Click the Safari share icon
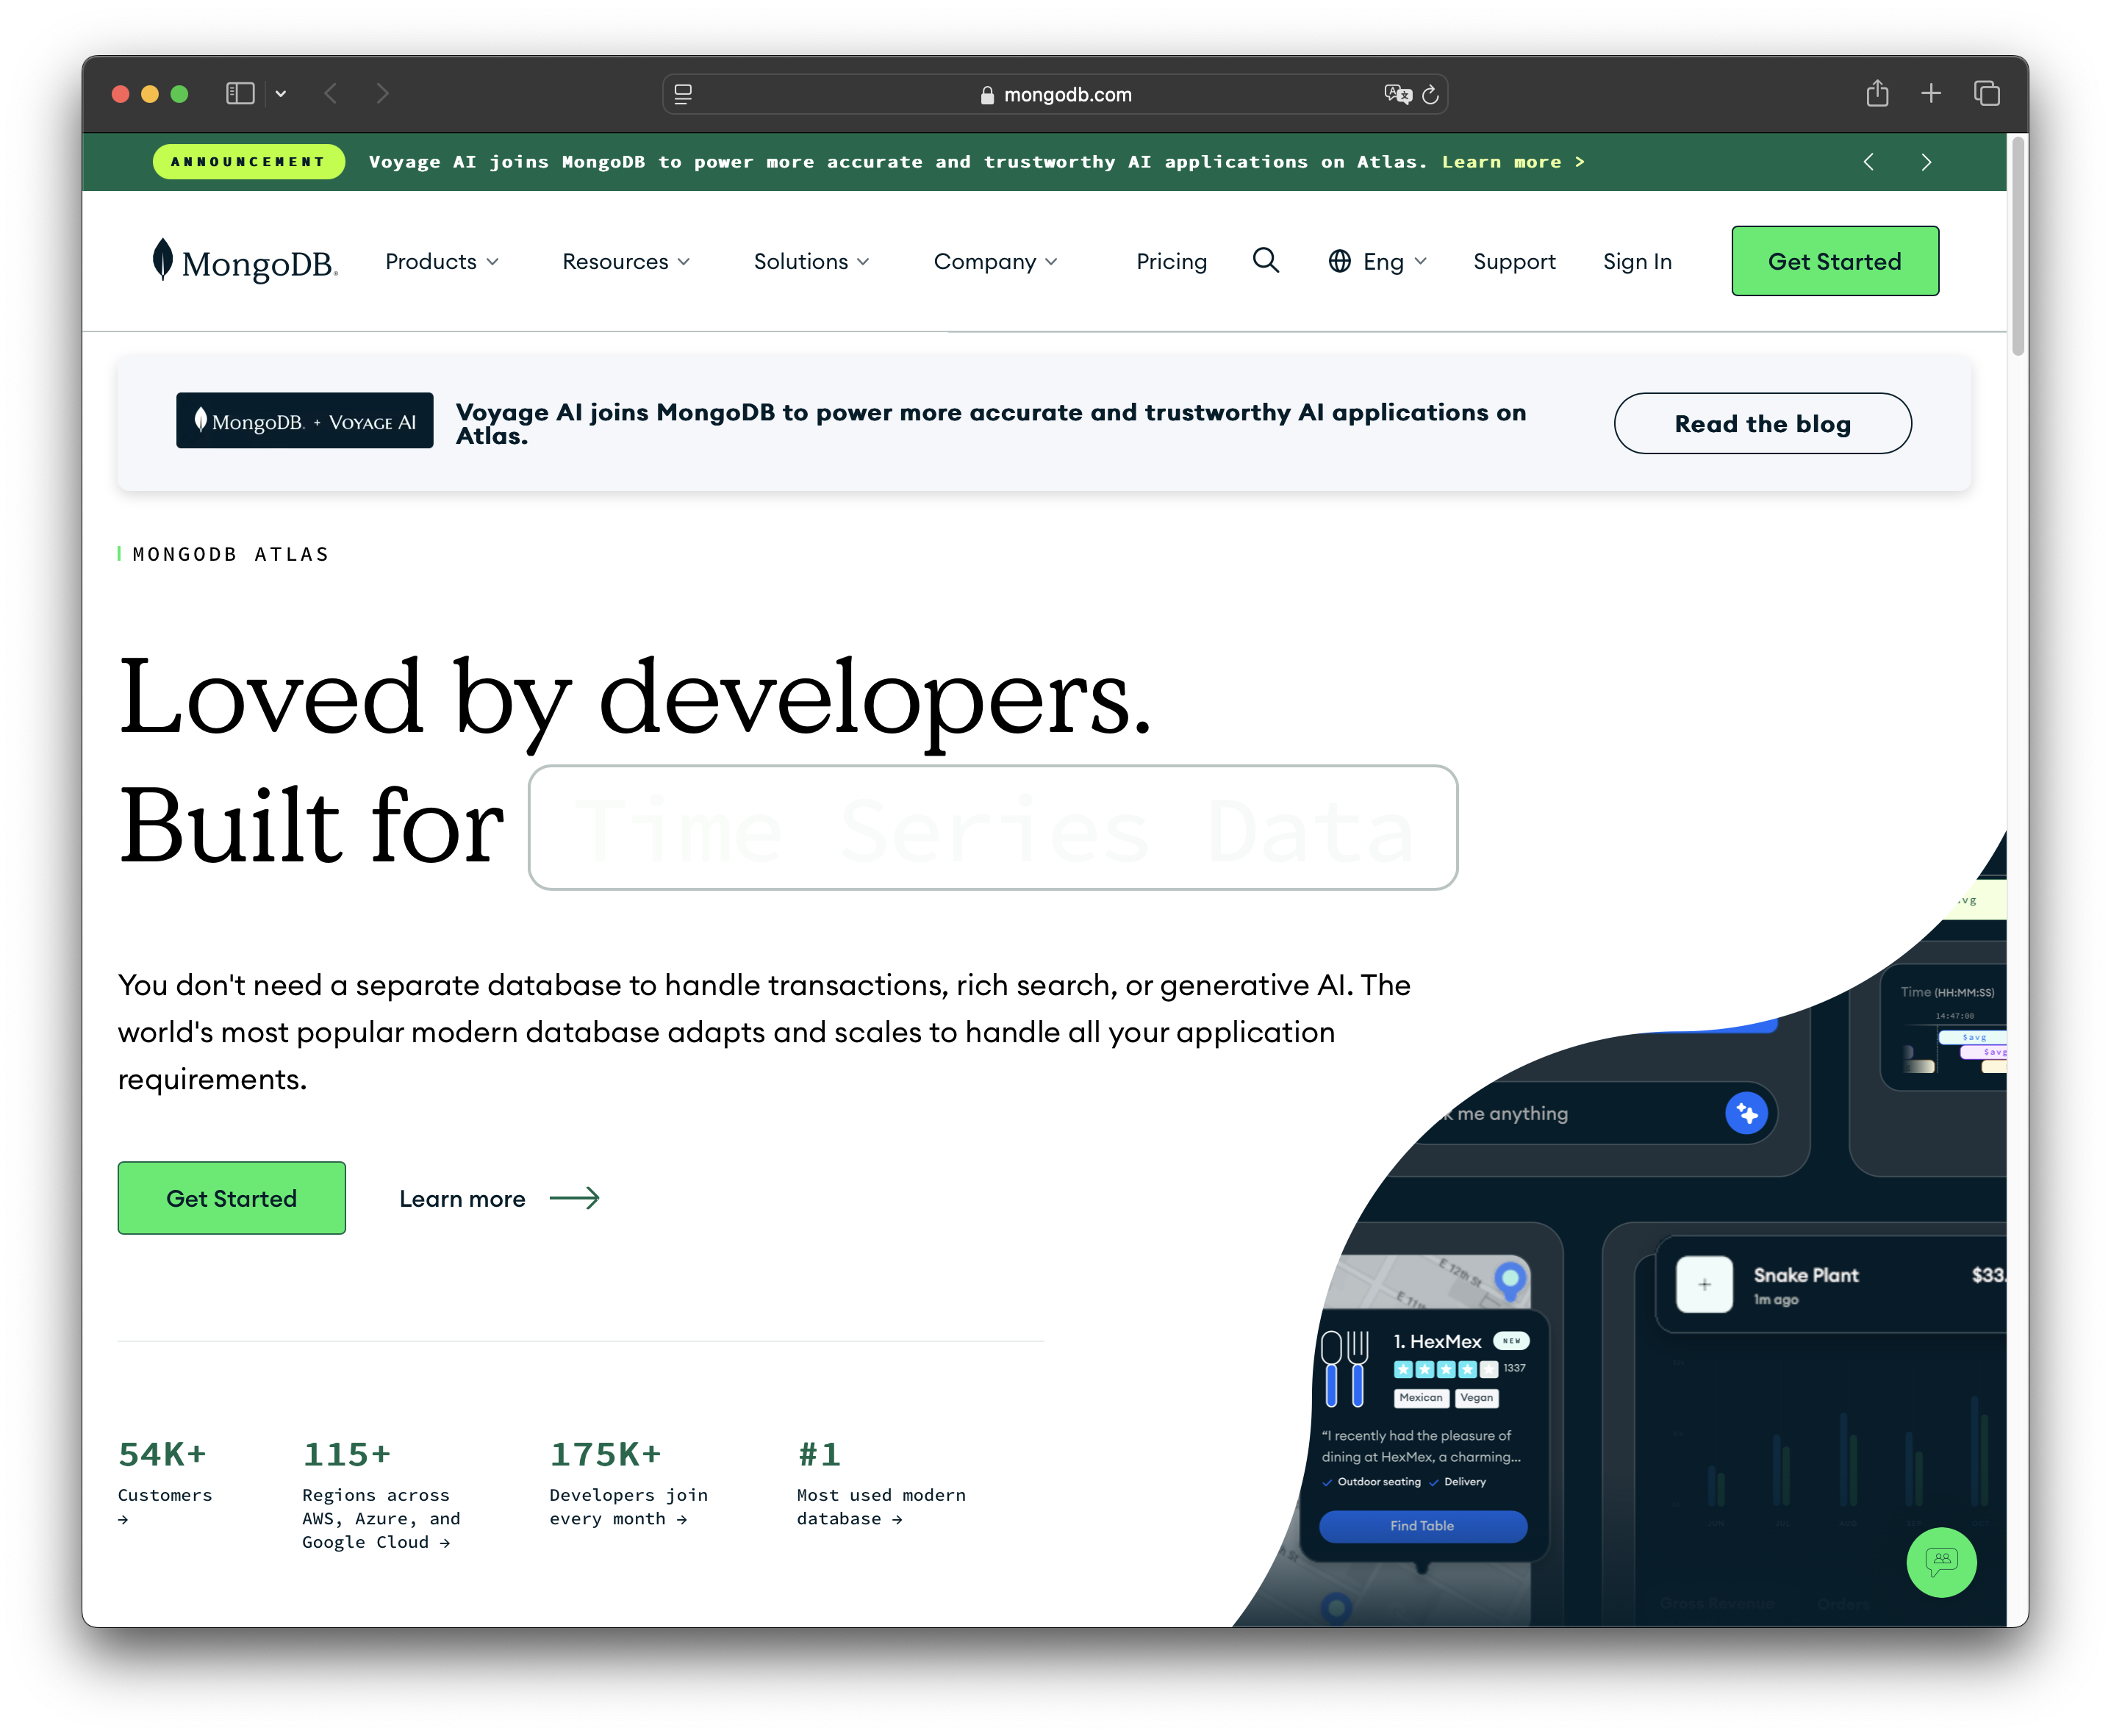 pyautogui.click(x=1877, y=94)
